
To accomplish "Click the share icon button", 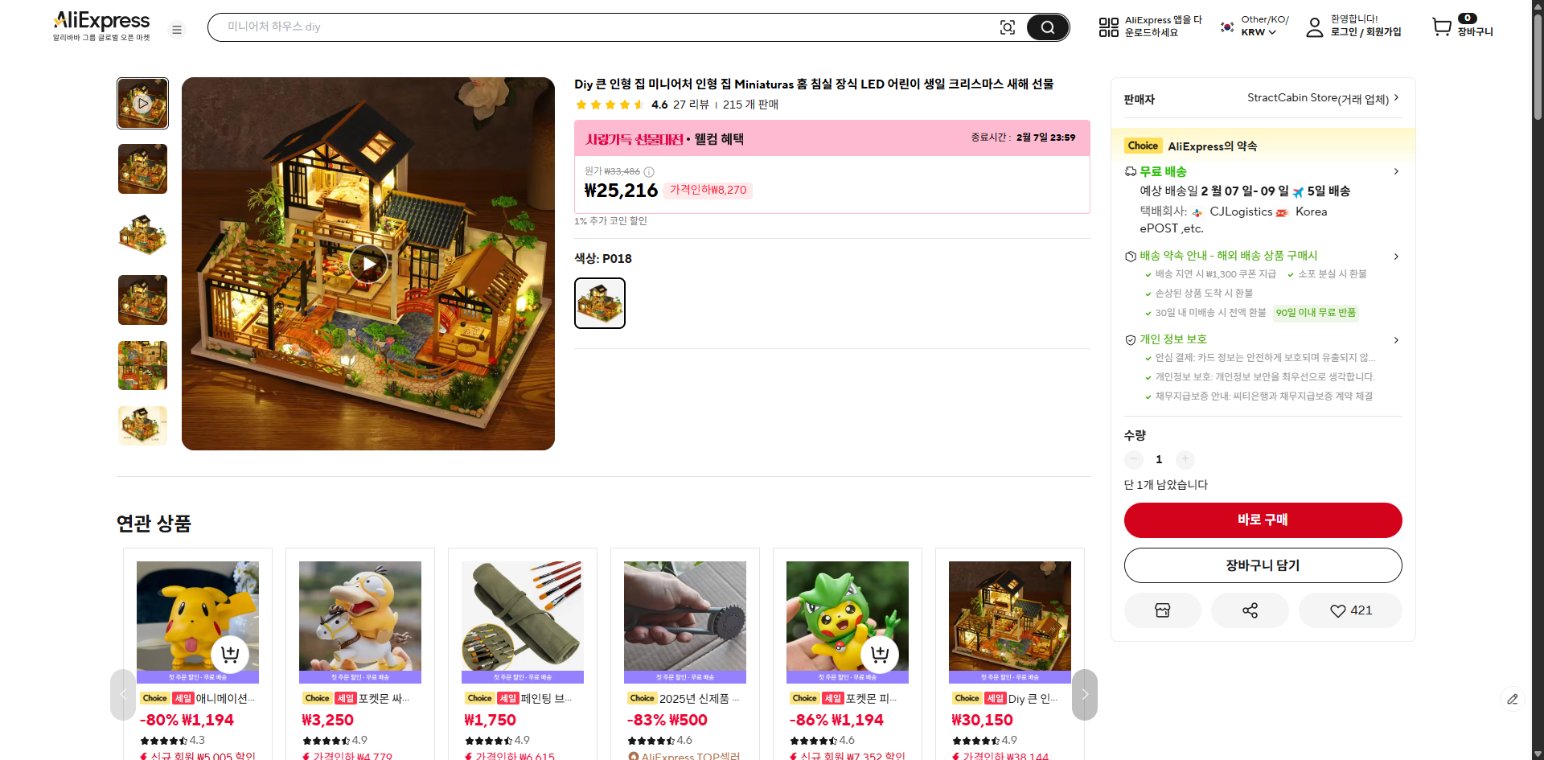I will point(1250,611).
